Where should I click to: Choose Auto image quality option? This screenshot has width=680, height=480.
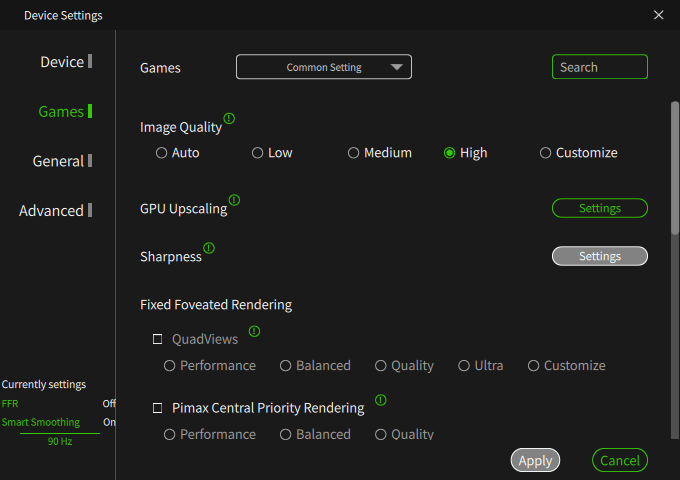click(x=161, y=153)
